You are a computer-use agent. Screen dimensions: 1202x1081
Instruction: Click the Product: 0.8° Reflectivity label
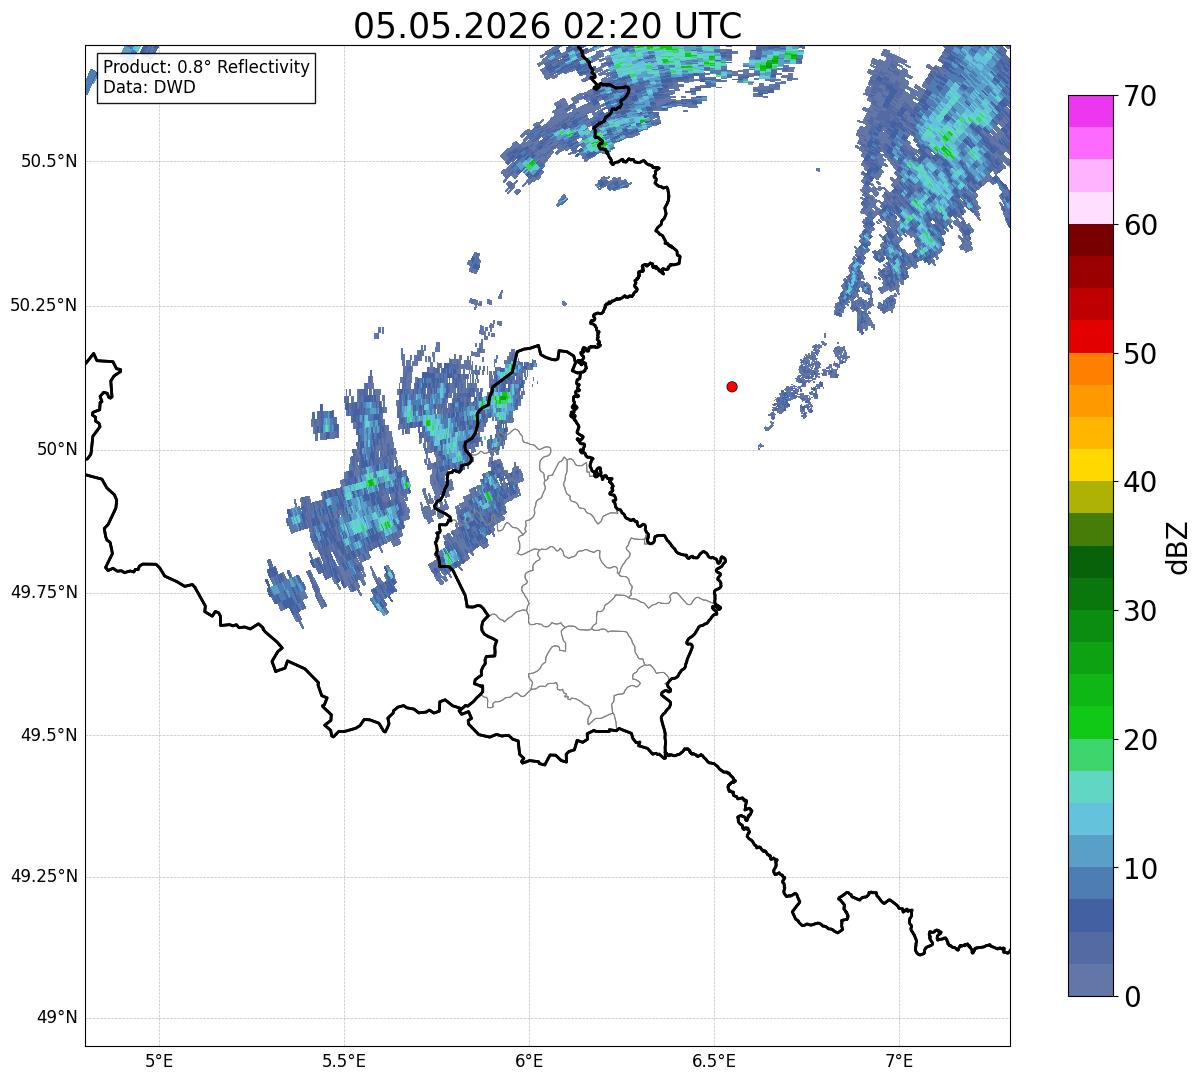coord(206,67)
